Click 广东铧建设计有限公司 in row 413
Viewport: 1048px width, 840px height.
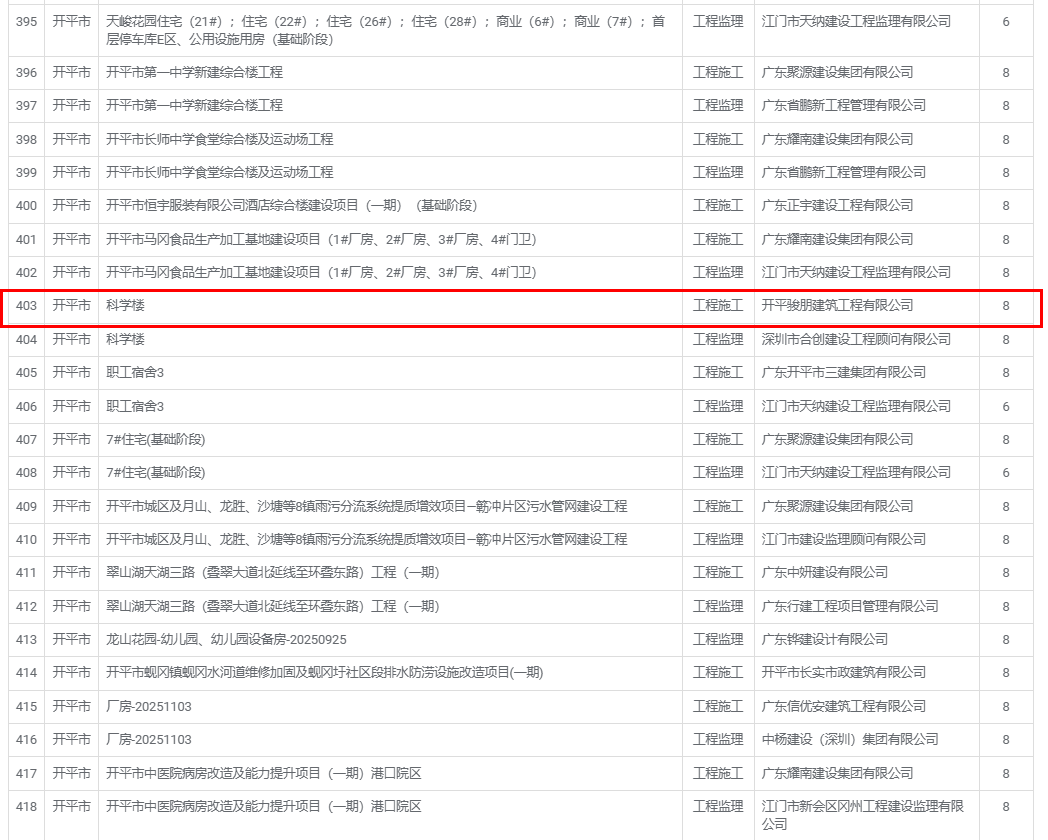click(824, 639)
